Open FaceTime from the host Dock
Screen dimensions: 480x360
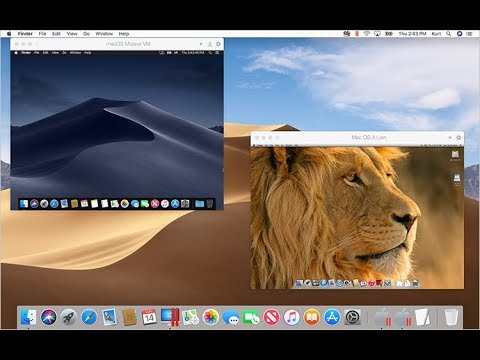(251, 317)
